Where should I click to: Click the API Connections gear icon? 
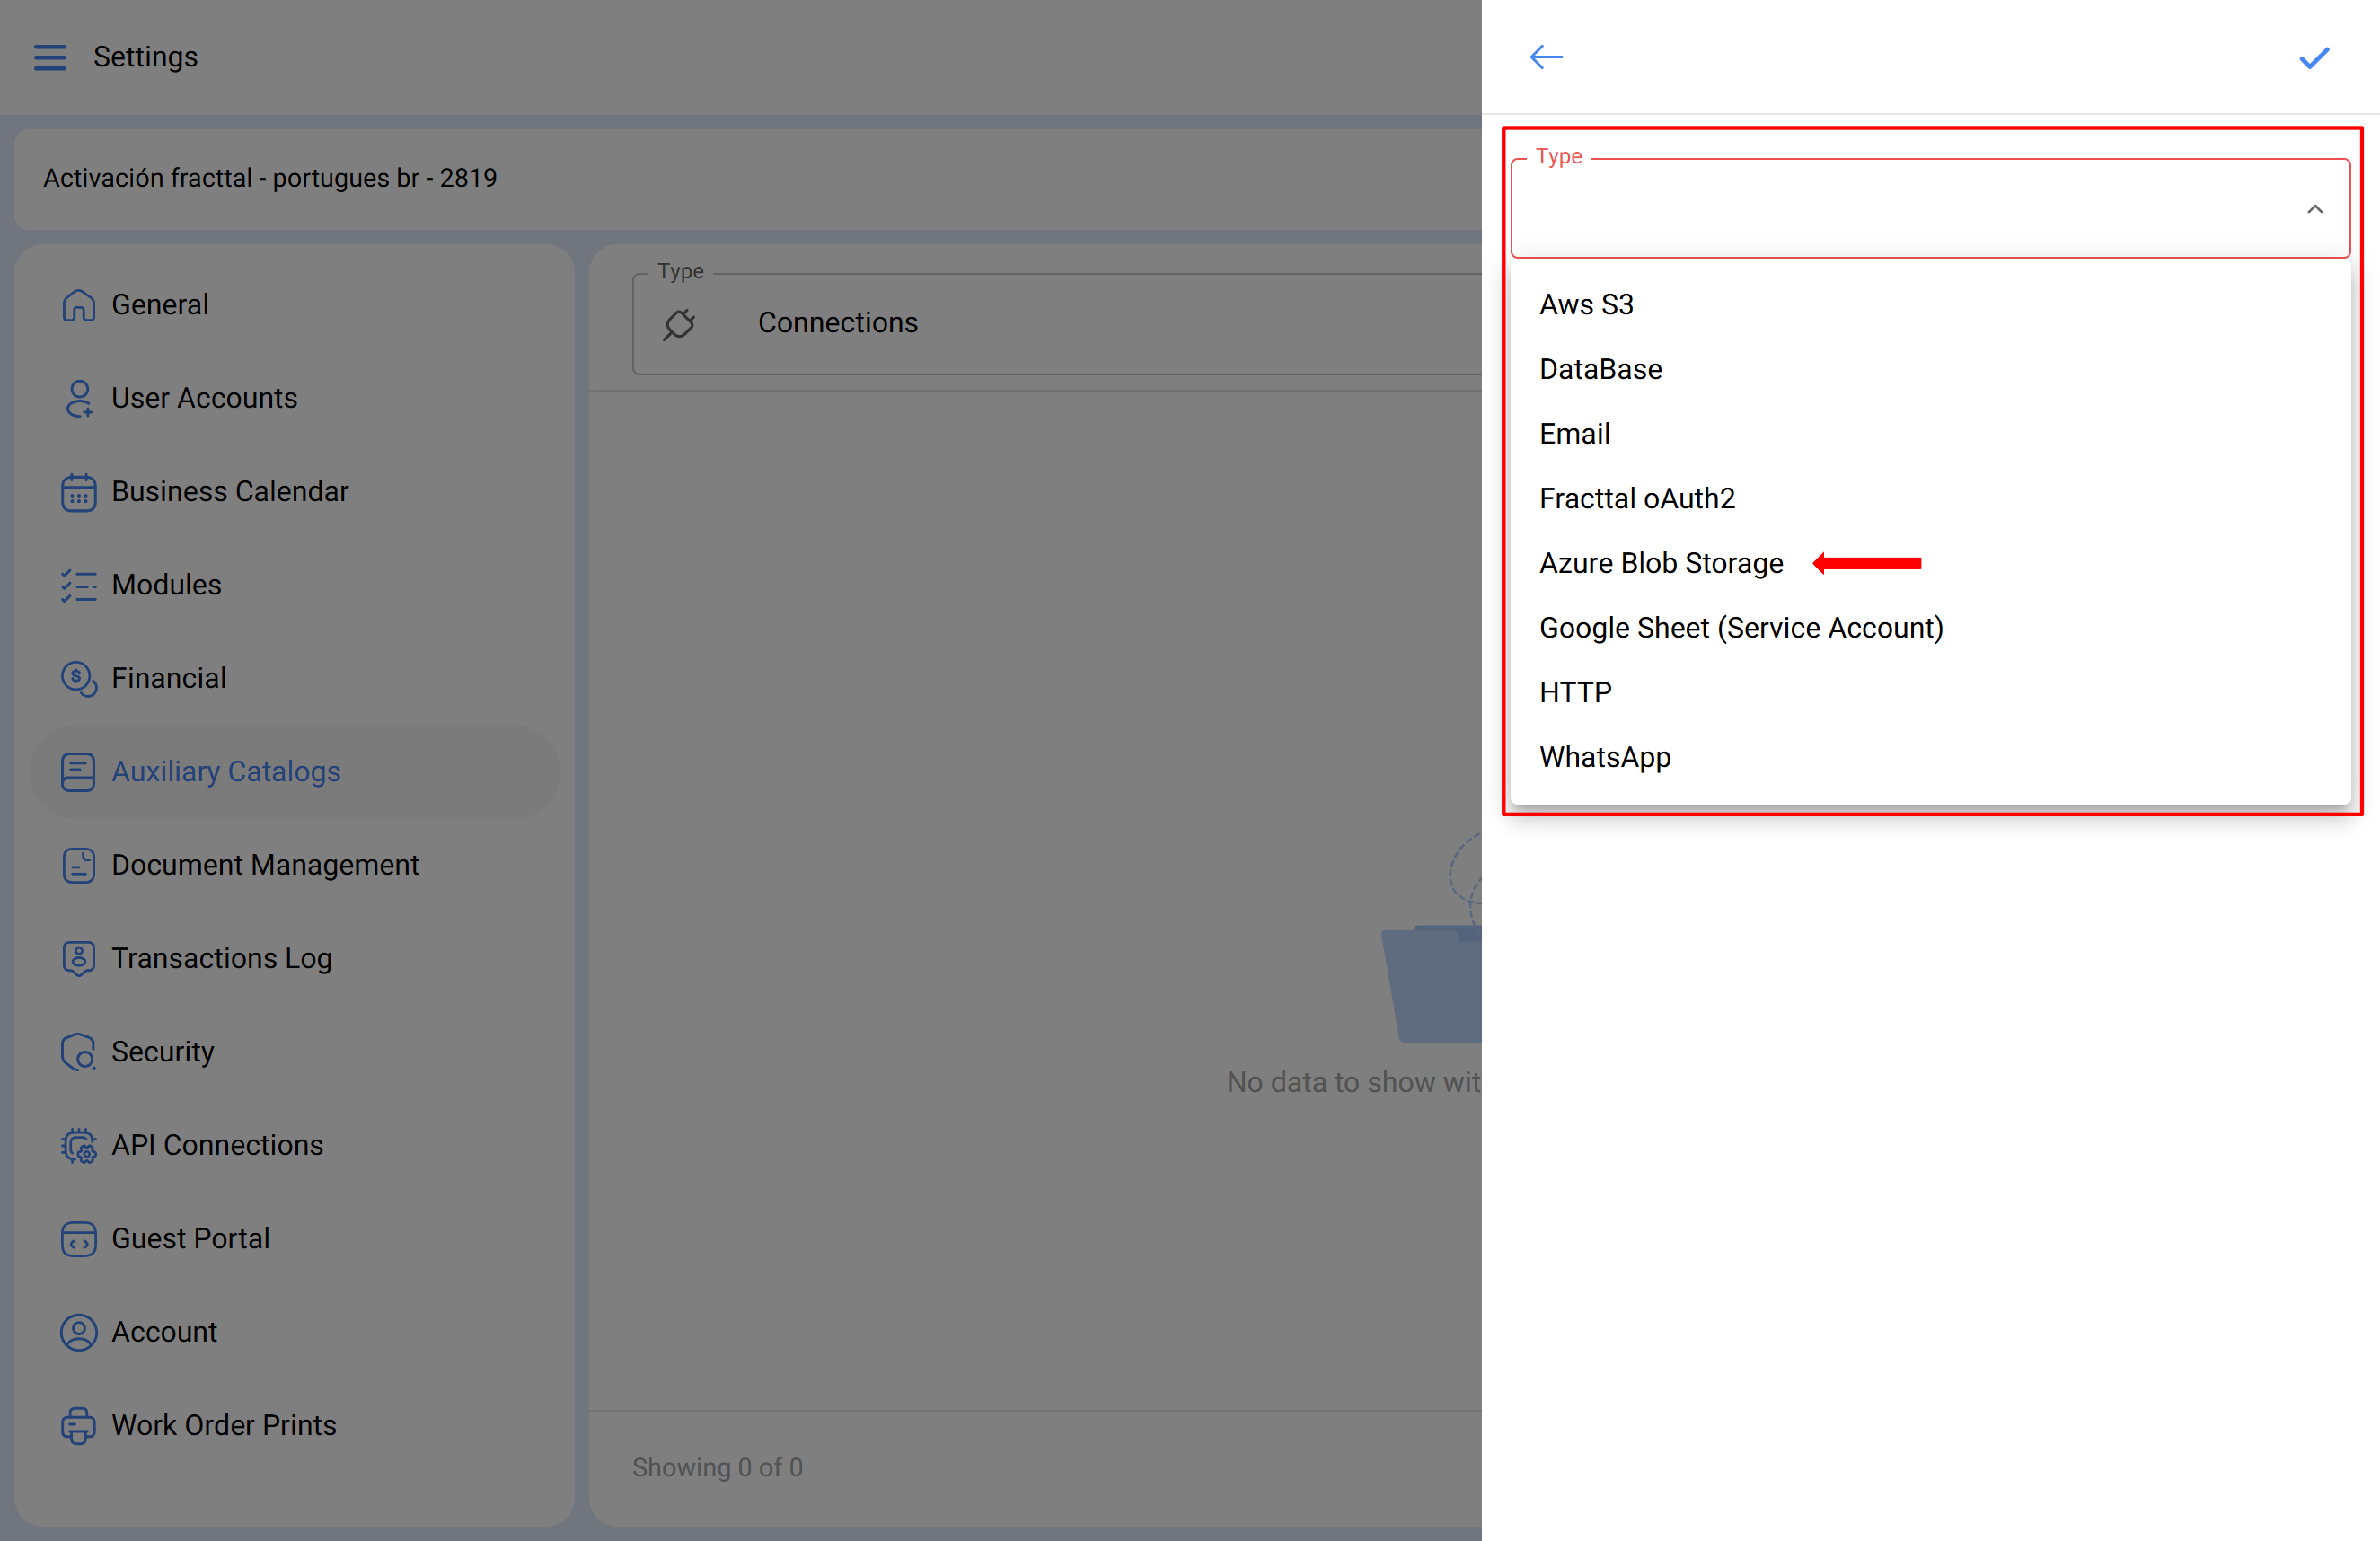coord(78,1145)
